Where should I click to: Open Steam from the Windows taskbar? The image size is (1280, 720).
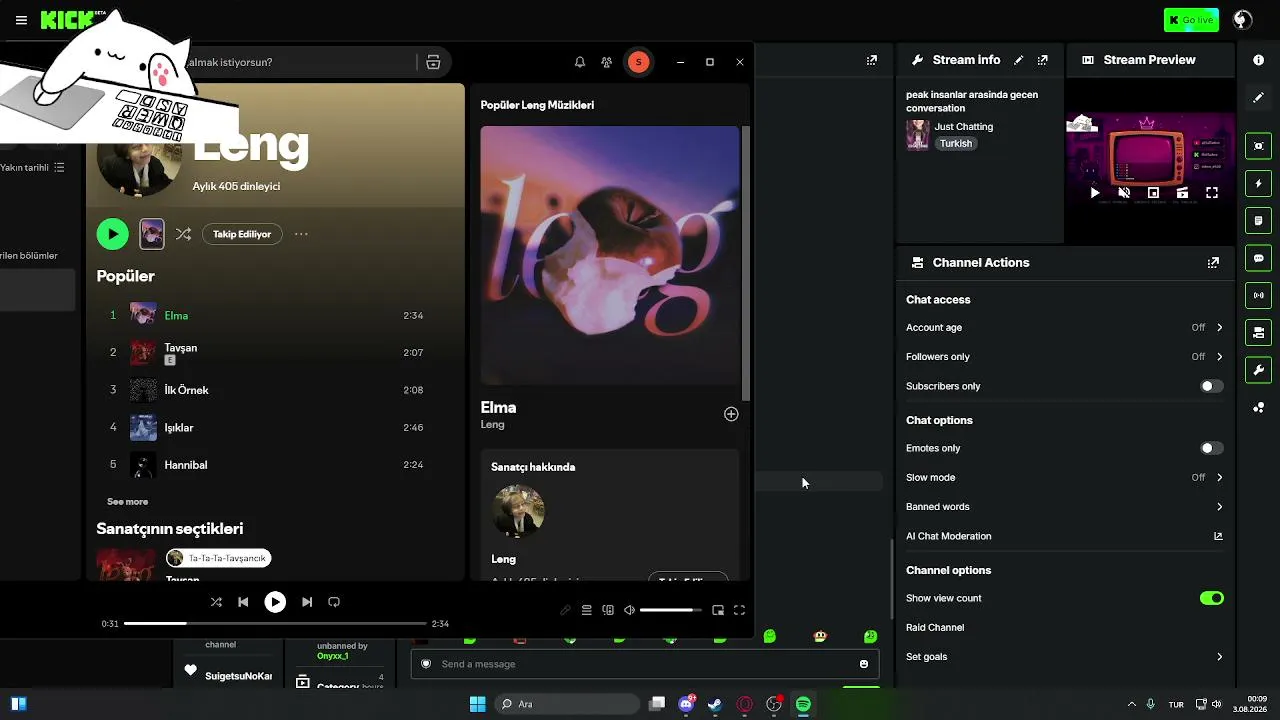[x=715, y=704]
